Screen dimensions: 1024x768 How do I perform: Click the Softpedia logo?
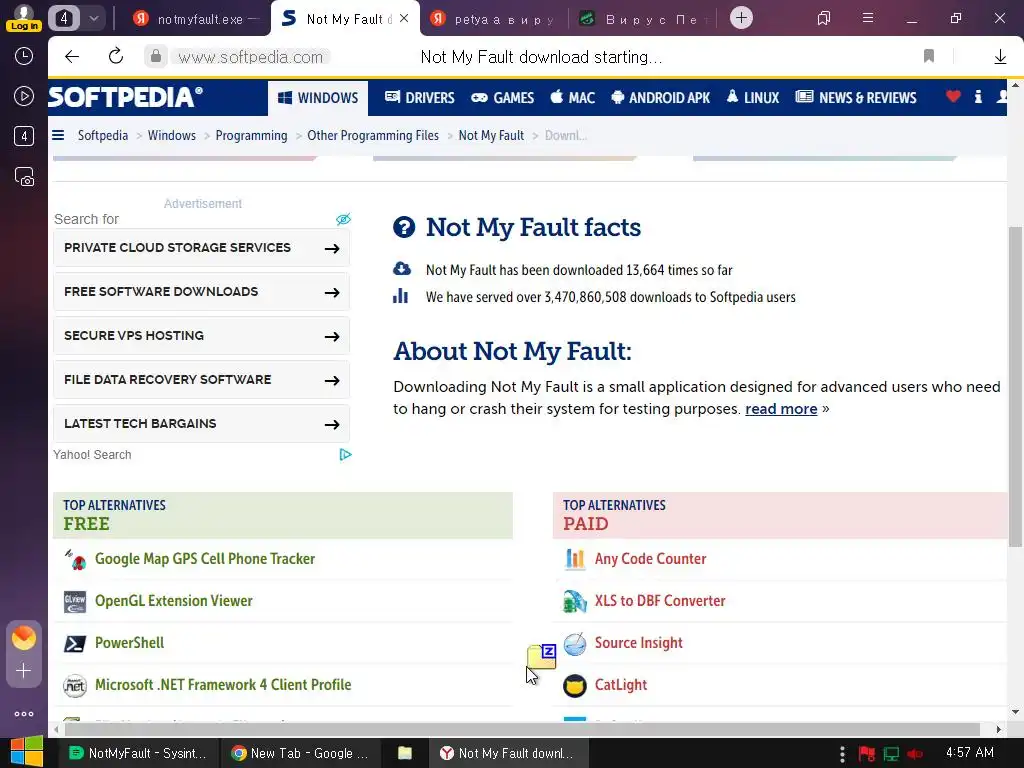(x=125, y=97)
